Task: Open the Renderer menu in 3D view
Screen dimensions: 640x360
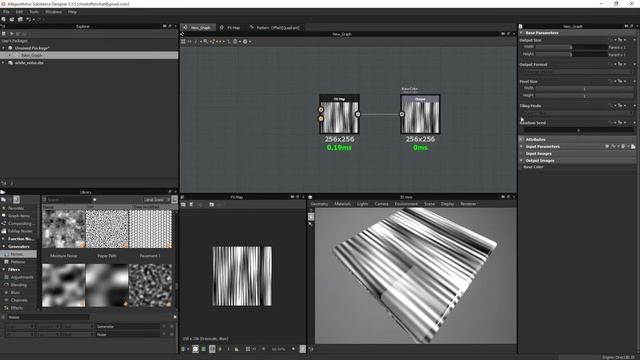Action: click(x=468, y=204)
